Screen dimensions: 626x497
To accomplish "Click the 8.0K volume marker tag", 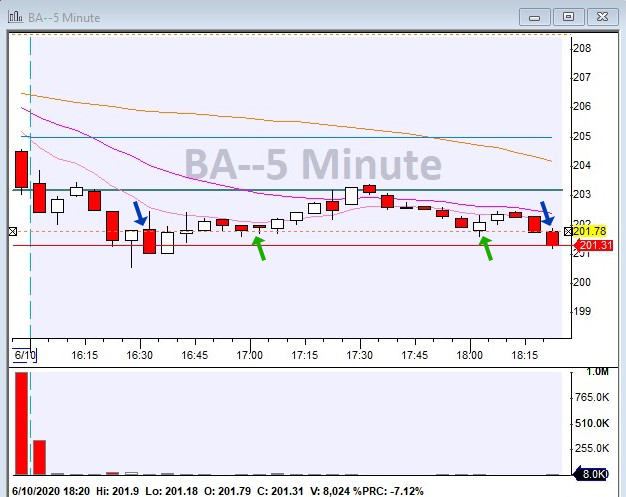I will (591, 474).
